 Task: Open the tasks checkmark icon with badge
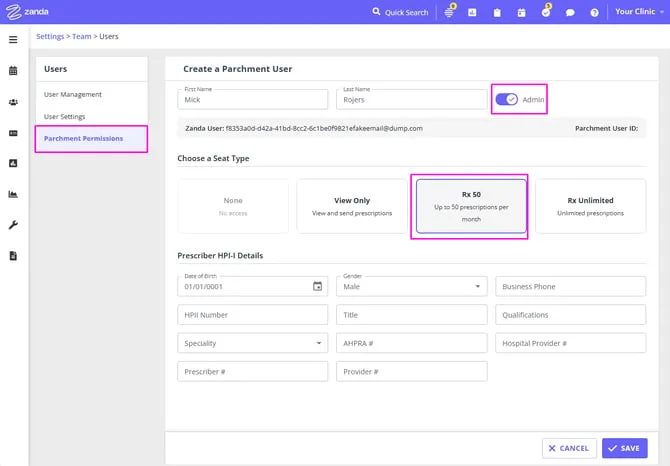click(546, 12)
